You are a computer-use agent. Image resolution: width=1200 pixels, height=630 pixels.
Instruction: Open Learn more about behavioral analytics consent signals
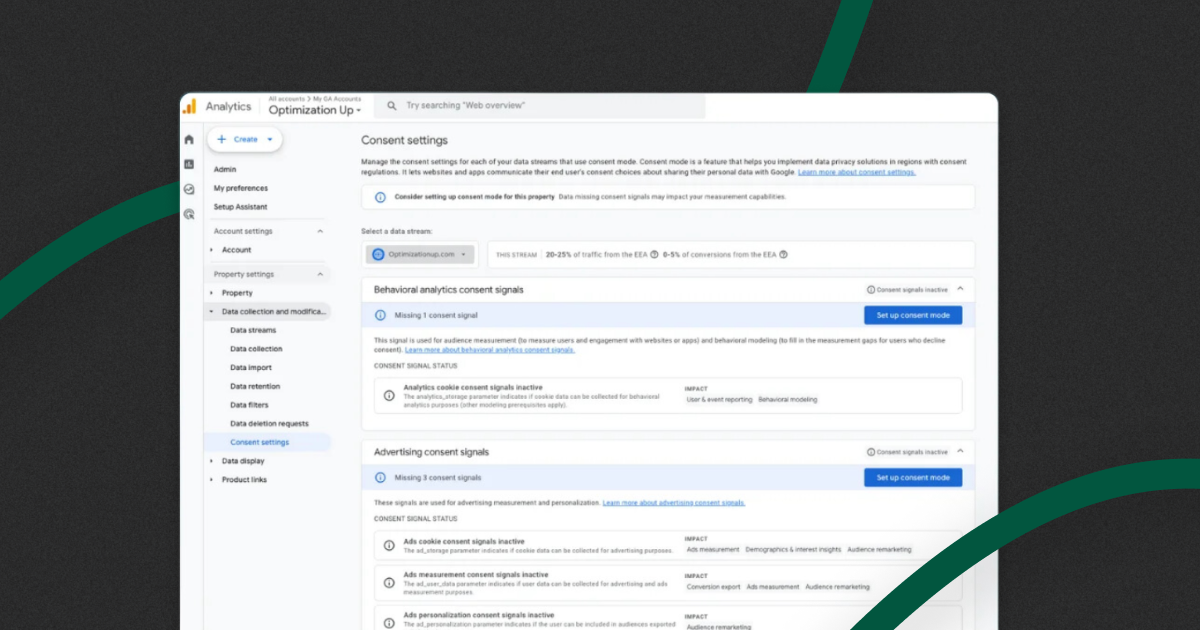tap(490, 350)
